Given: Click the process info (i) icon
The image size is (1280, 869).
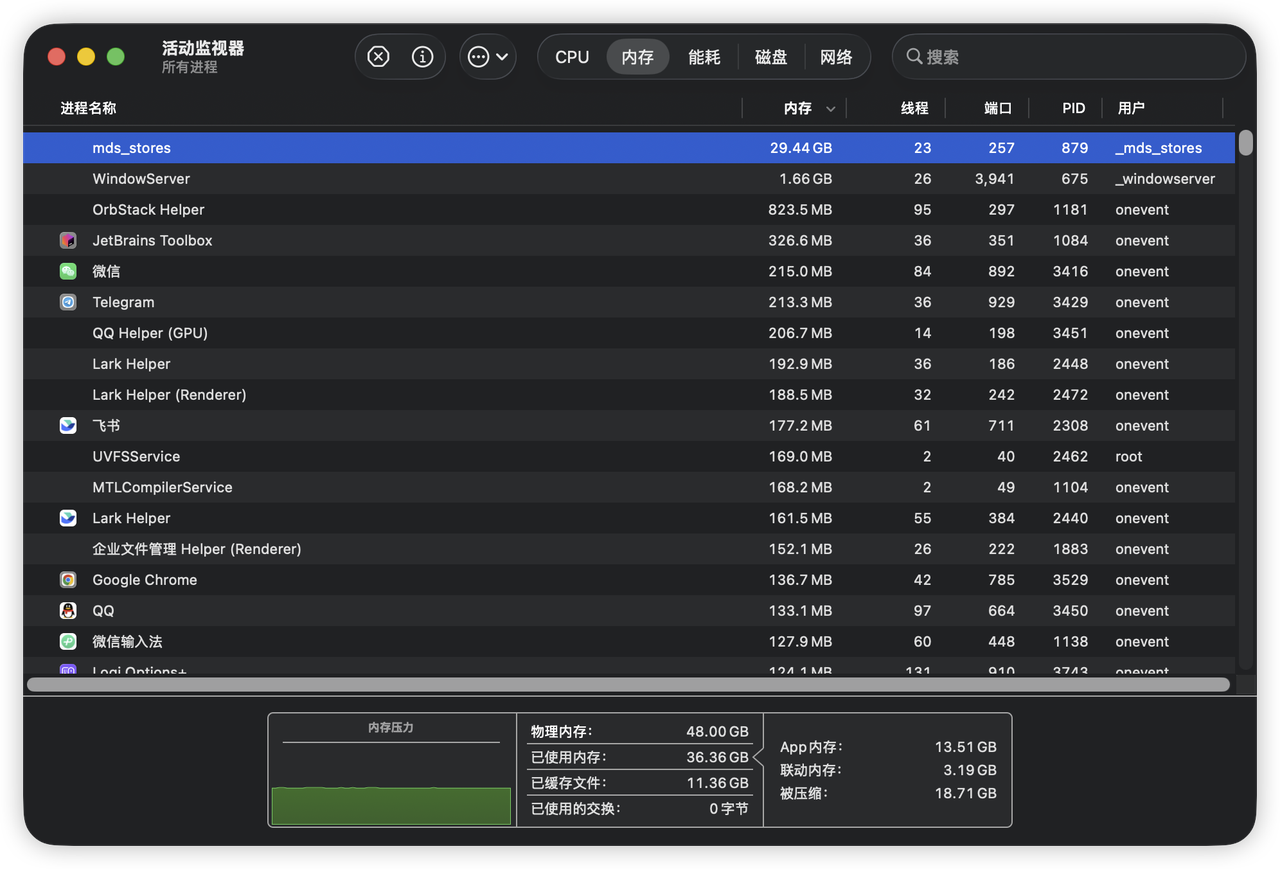Looking at the screenshot, I should (422, 57).
